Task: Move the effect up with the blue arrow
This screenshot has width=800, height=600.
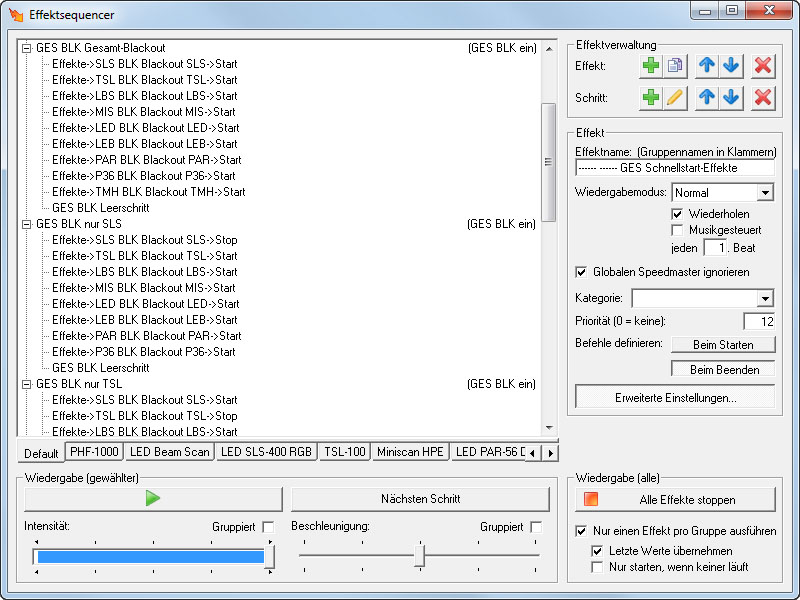Action: pos(707,65)
